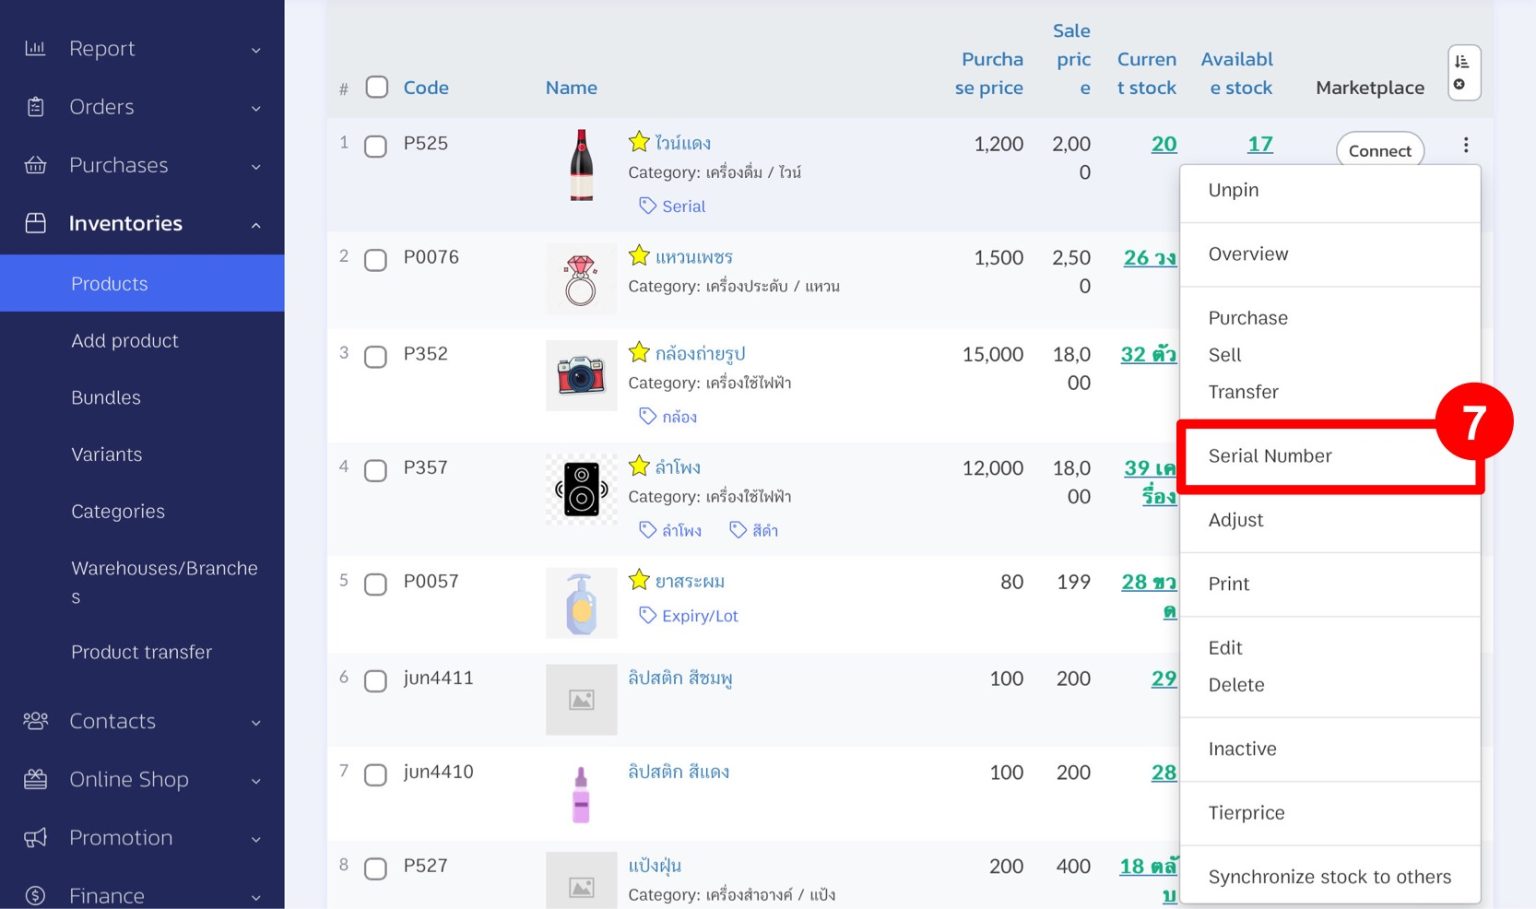Click the Connect marketplace button

click(x=1380, y=151)
